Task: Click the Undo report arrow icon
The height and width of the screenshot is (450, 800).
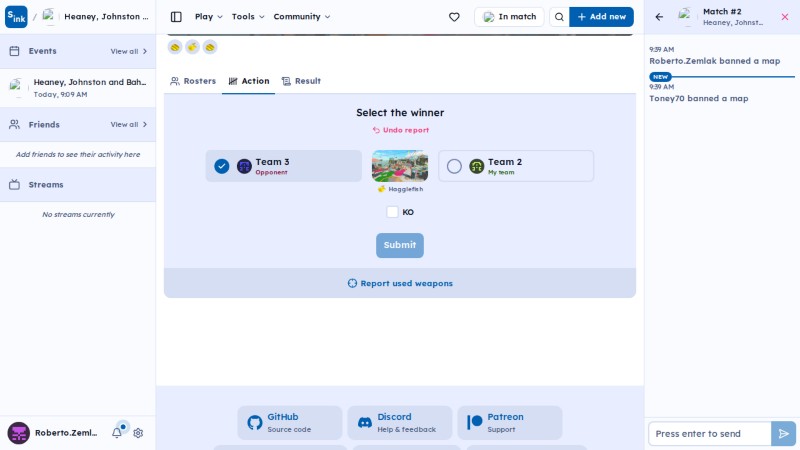Action: tap(376, 130)
